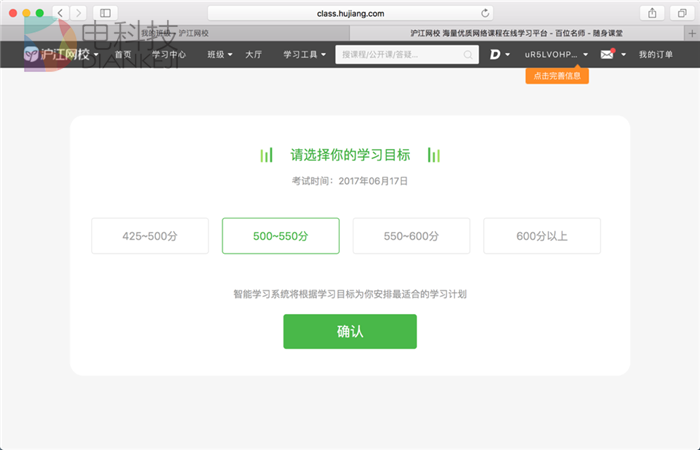Go to 首页 in the navigation bar
The height and width of the screenshot is (450, 700).
(x=123, y=54)
